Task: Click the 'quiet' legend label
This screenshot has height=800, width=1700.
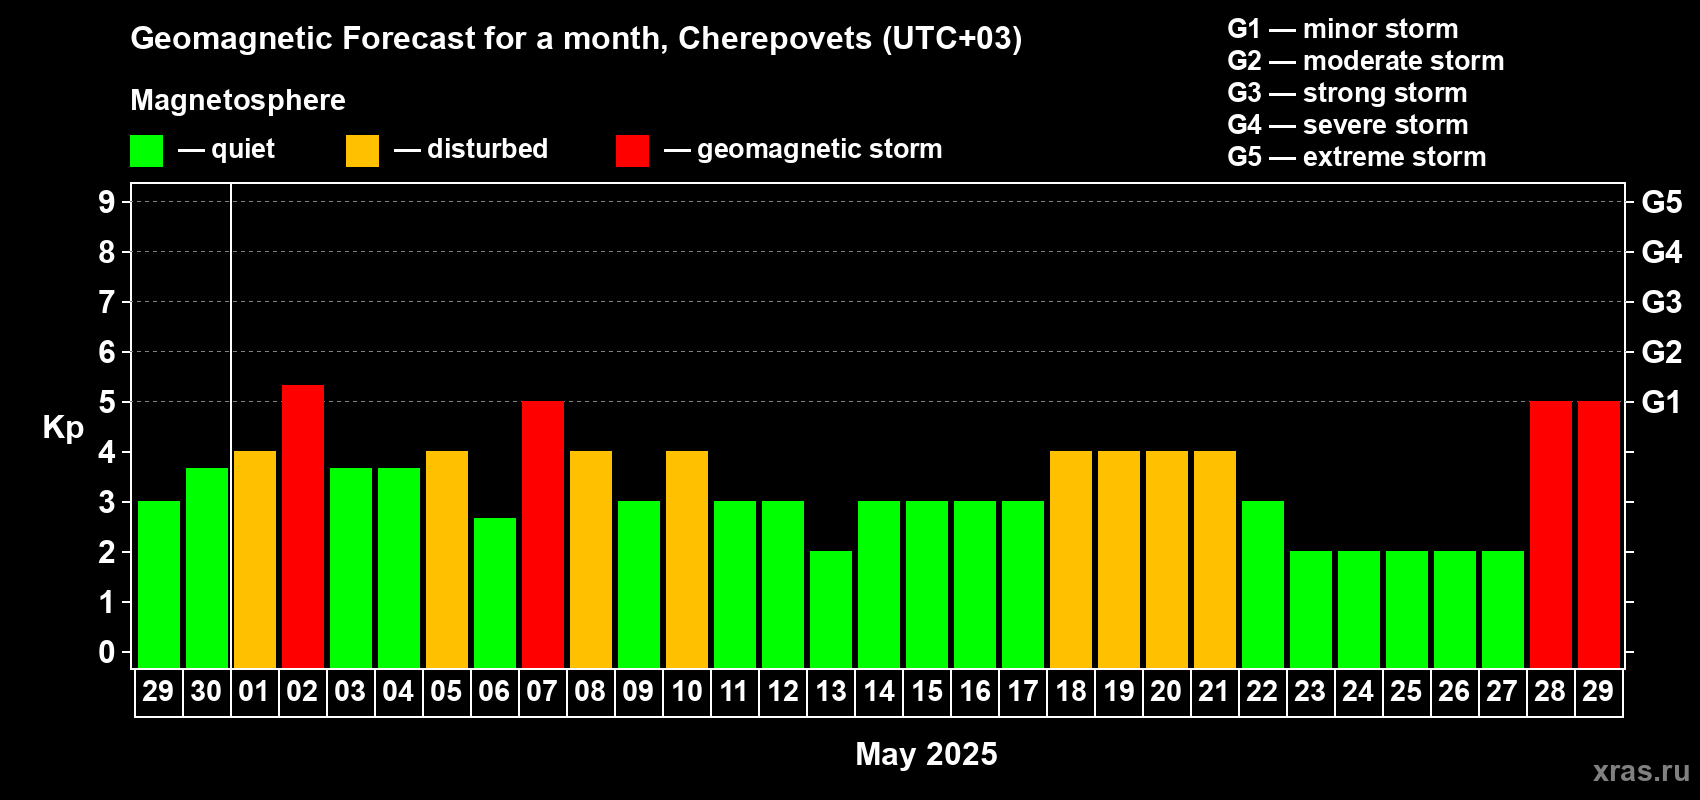Action: pyautogui.click(x=243, y=149)
